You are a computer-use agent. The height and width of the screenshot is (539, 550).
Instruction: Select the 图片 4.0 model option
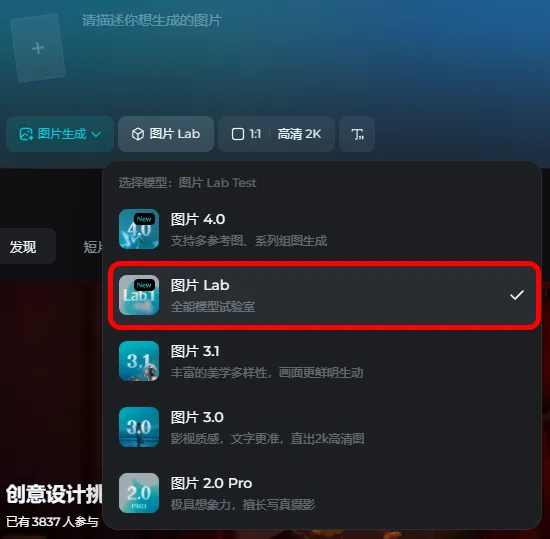click(x=324, y=229)
